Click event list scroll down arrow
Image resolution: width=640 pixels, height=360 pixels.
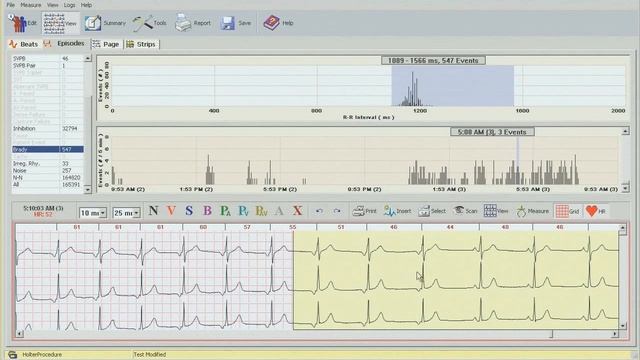click(x=88, y=189)
